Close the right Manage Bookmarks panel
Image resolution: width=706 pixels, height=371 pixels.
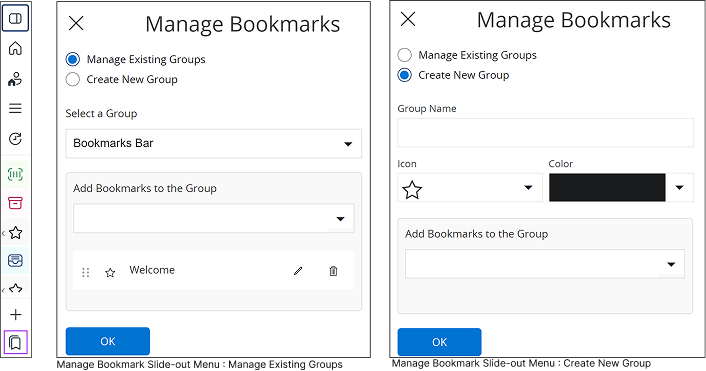tap(408, 19)
